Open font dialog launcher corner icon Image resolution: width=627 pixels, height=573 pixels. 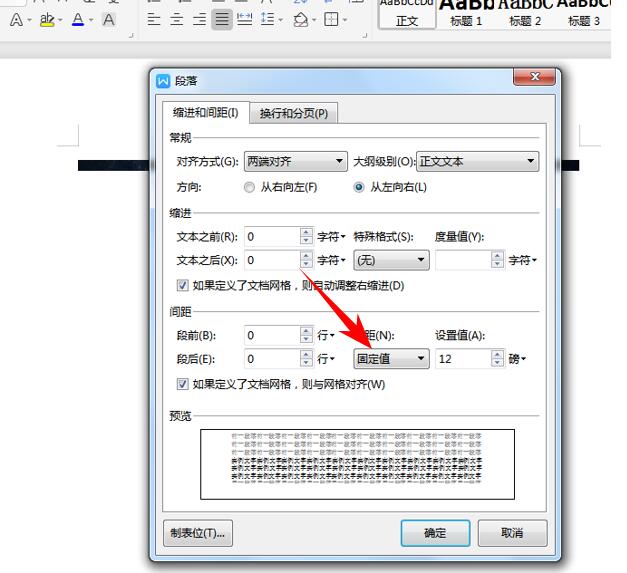click(x=131, y=36)
